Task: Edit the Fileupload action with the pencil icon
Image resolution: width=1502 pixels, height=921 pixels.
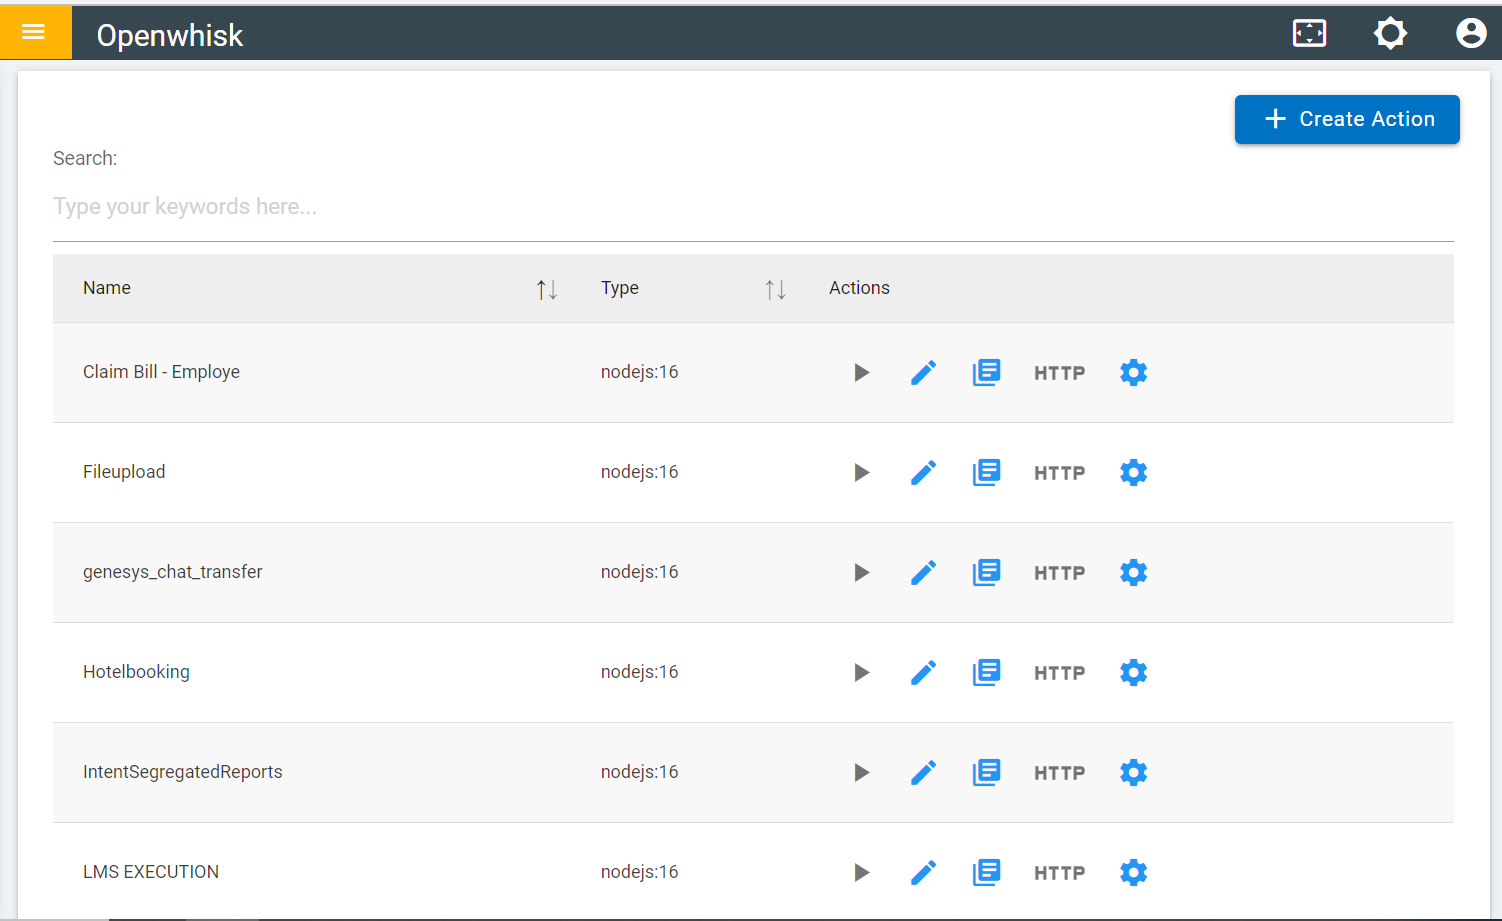Action: (x=924, y=473)
